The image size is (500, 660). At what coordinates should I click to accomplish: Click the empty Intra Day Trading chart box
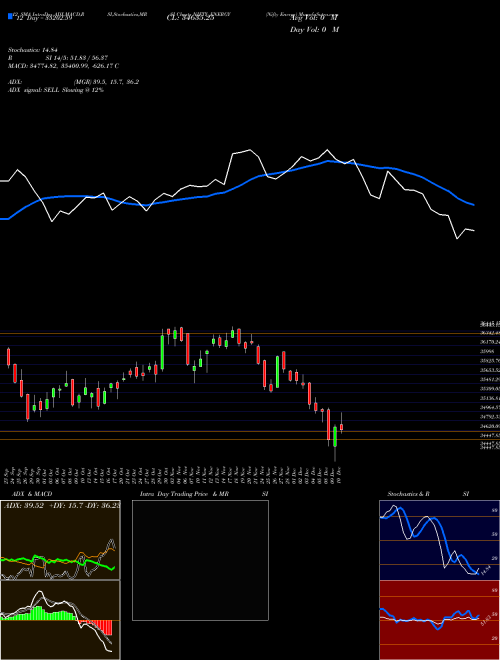pos(200,560)
